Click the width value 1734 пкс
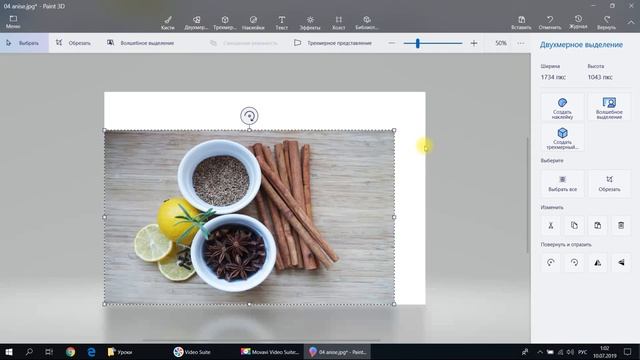This screenshot has width=640, height=360. pos(553,77)
